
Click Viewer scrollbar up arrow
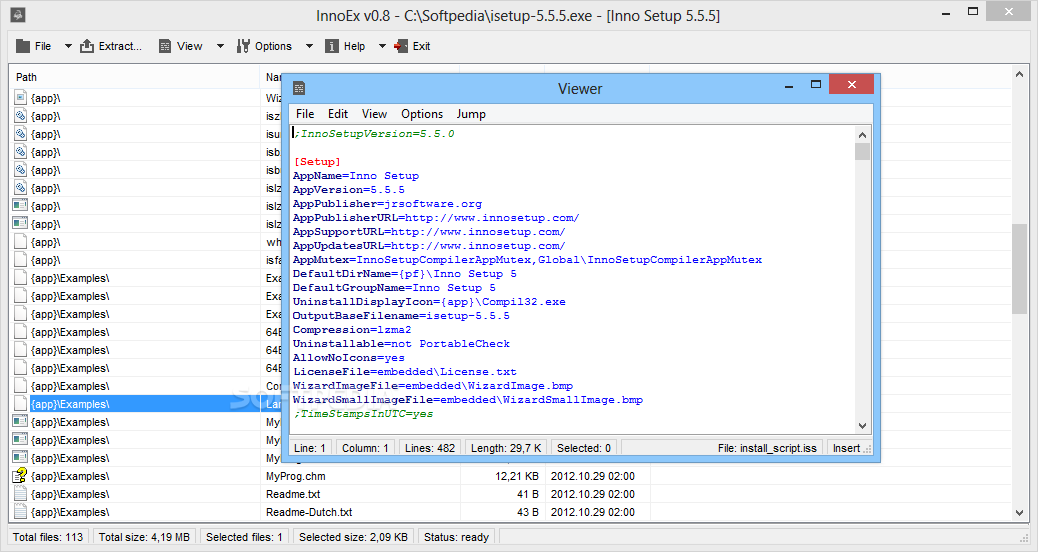[x=862, y=135]
